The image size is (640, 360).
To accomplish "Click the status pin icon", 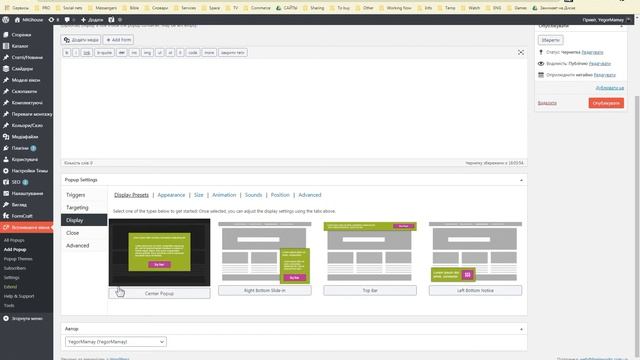I will point(541,52).
